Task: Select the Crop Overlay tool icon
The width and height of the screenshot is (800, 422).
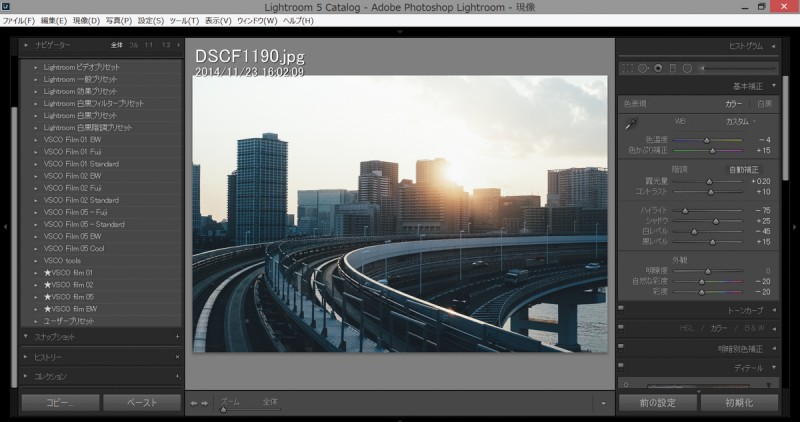Action: [x=628, y=68]
